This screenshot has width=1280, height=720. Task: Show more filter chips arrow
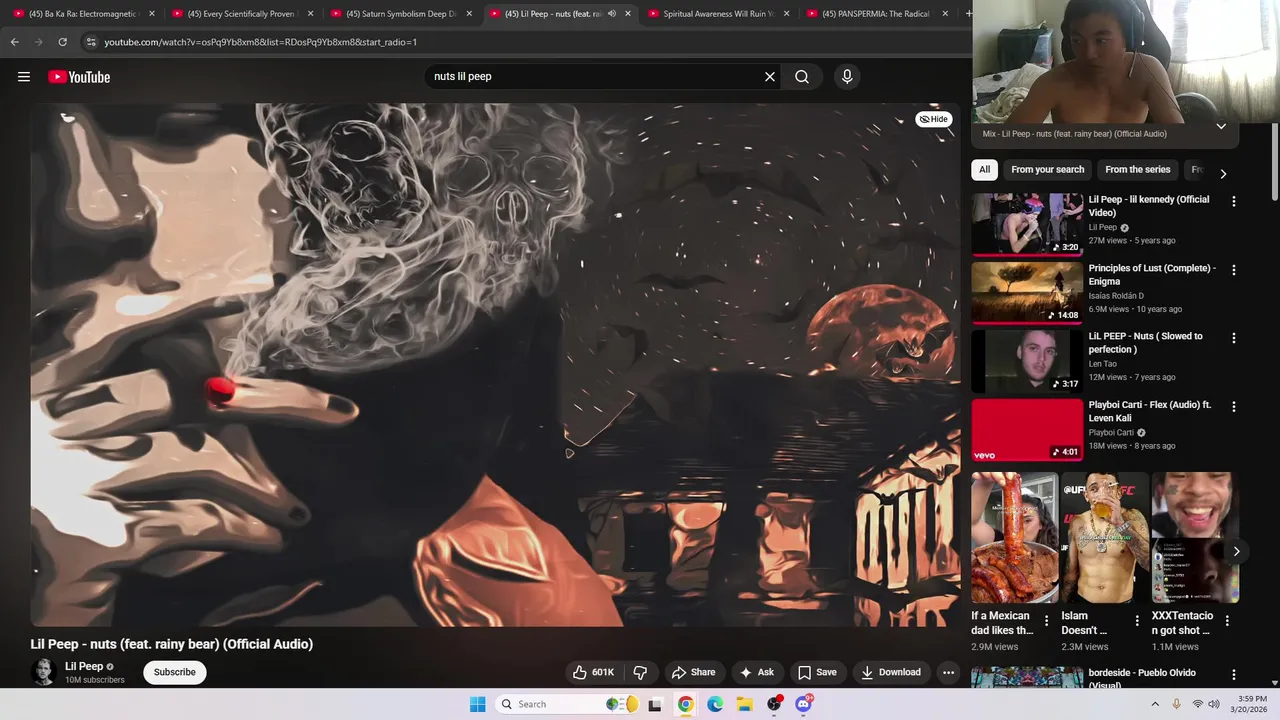[1222, 174]
